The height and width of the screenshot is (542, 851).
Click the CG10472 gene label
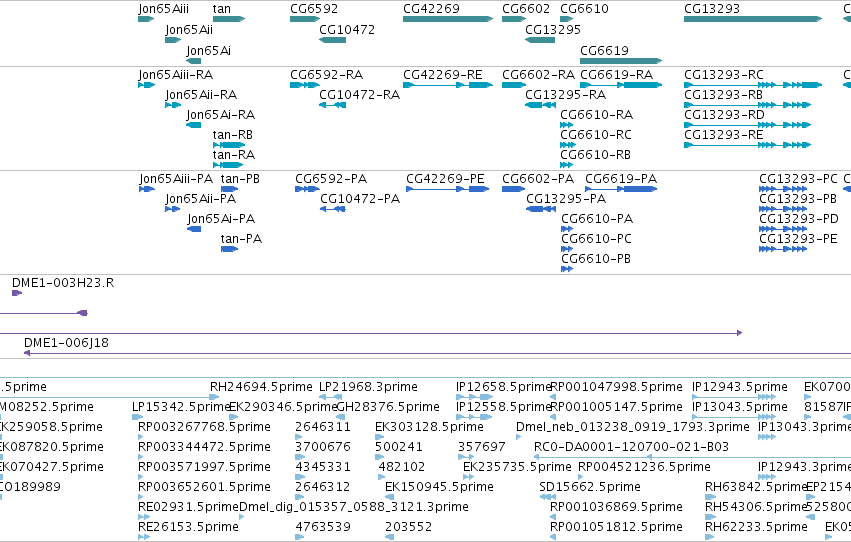pos(347,30)
